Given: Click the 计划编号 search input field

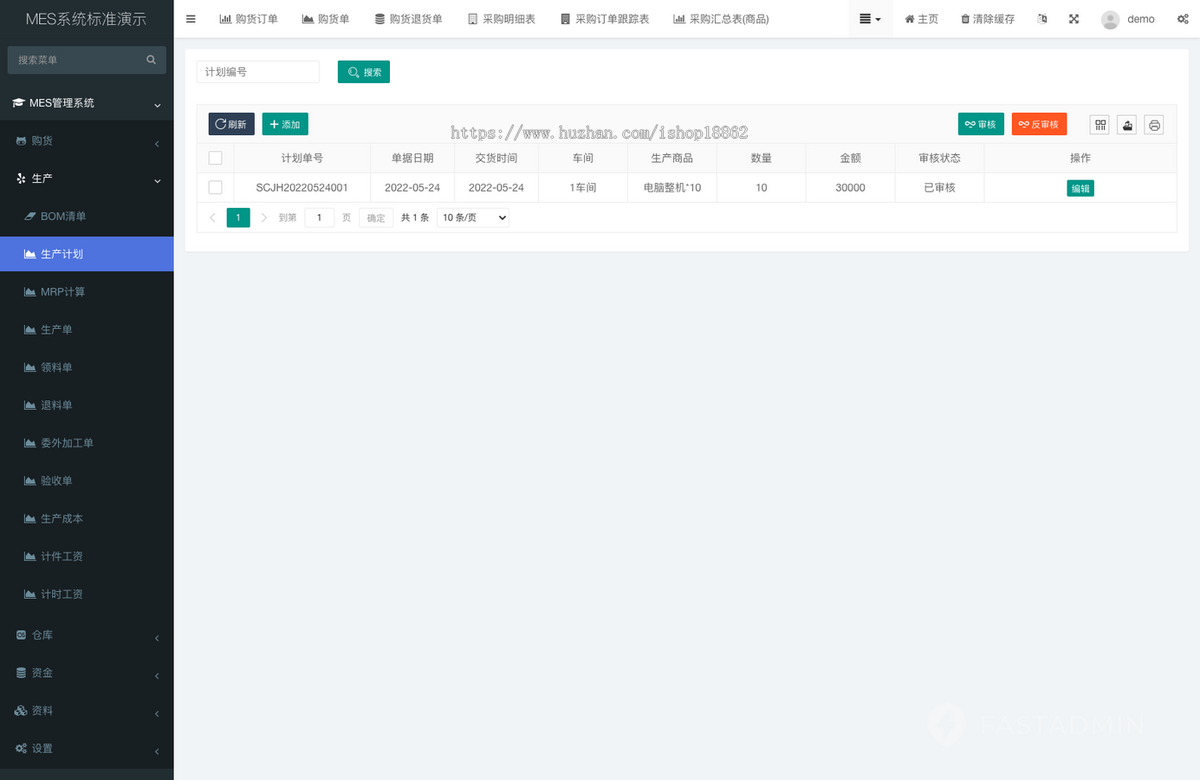Looking at the screenshot, I should pyautogui.click(x=258, y=72).
